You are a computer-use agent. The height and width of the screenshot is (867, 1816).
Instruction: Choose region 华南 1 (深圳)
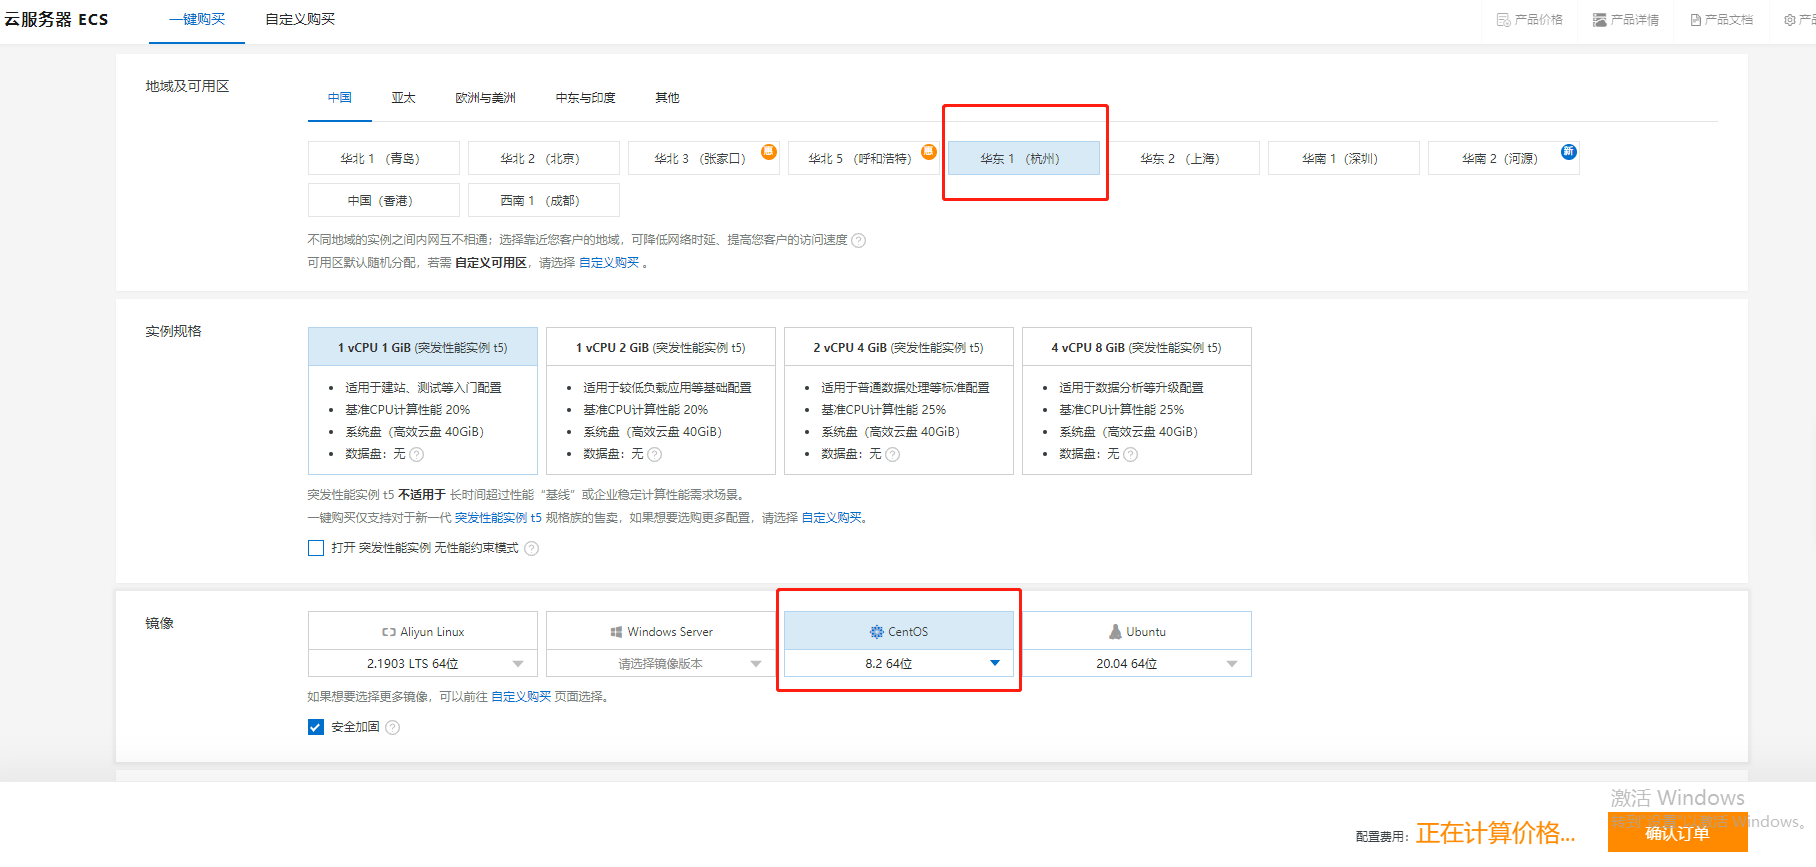1344,158
